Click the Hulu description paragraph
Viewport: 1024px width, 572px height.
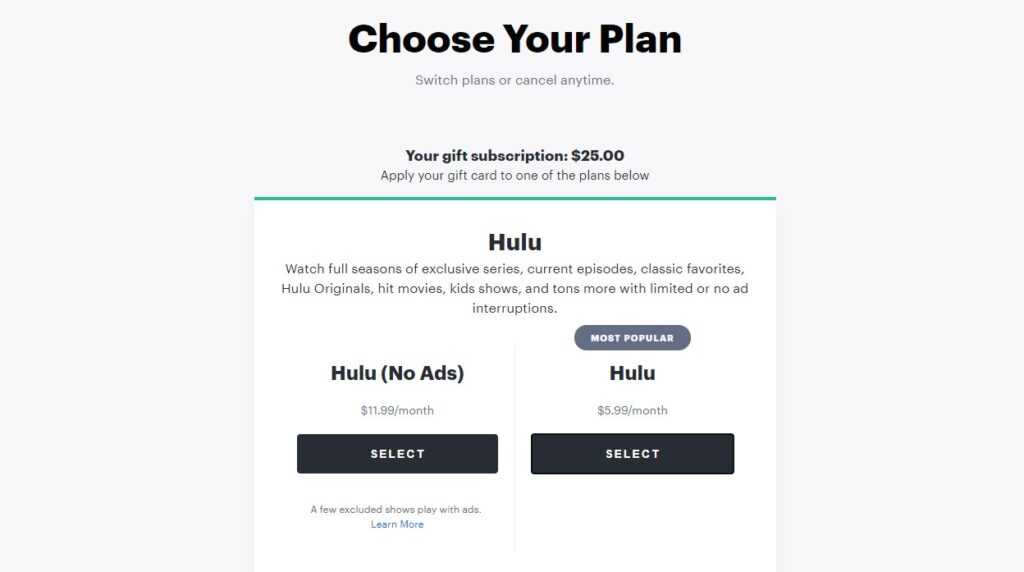point(514,288)
